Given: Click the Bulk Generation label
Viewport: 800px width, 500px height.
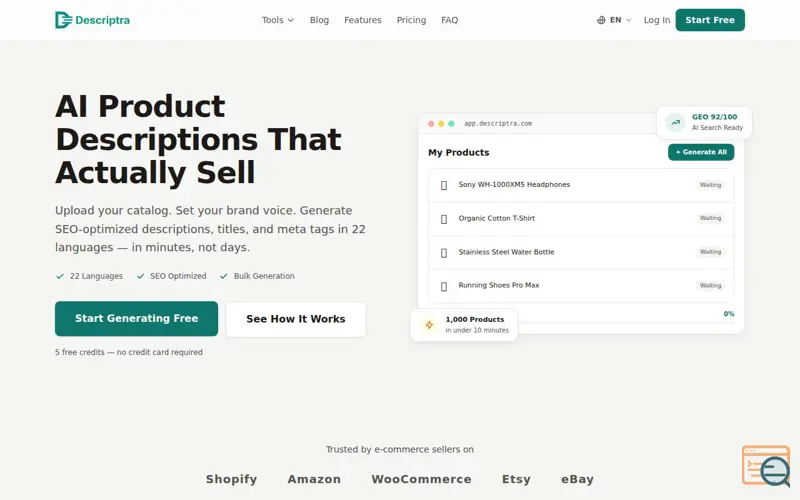Looking at the screenshot, I should (x=264, y=276).
